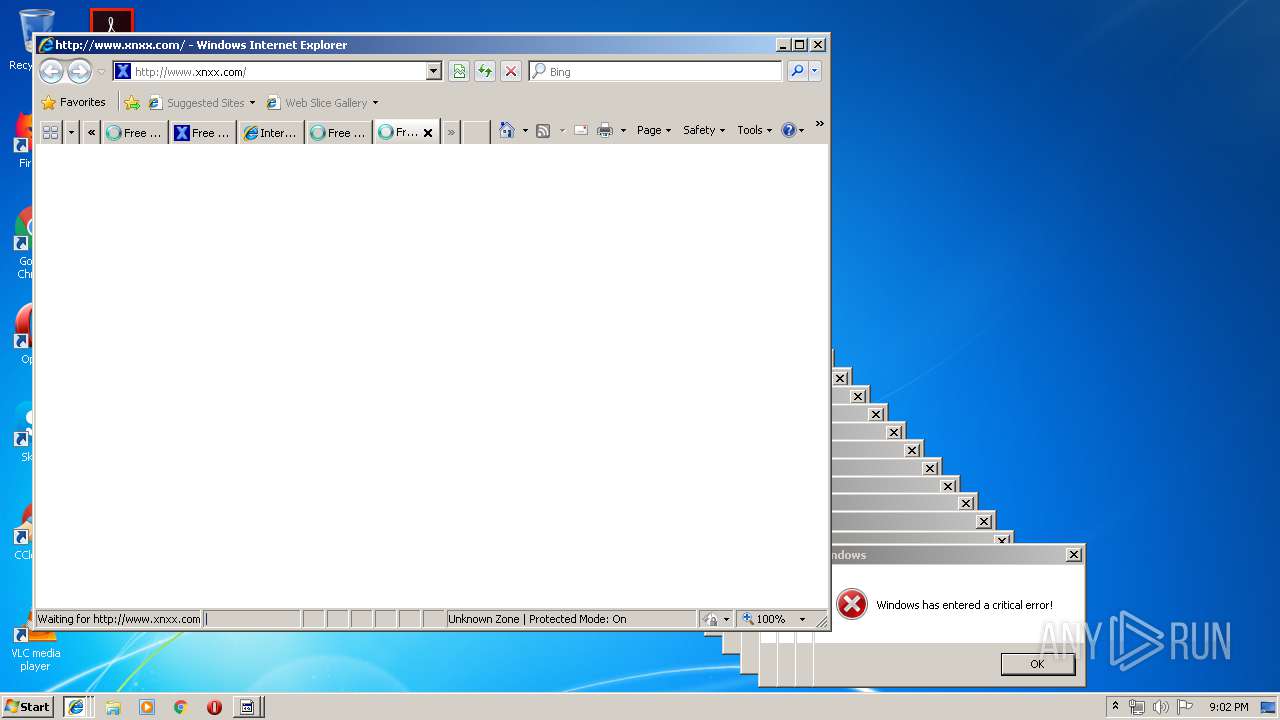
Task: Click the Add to Favorites Bar icon
Action: click(132, 102)
